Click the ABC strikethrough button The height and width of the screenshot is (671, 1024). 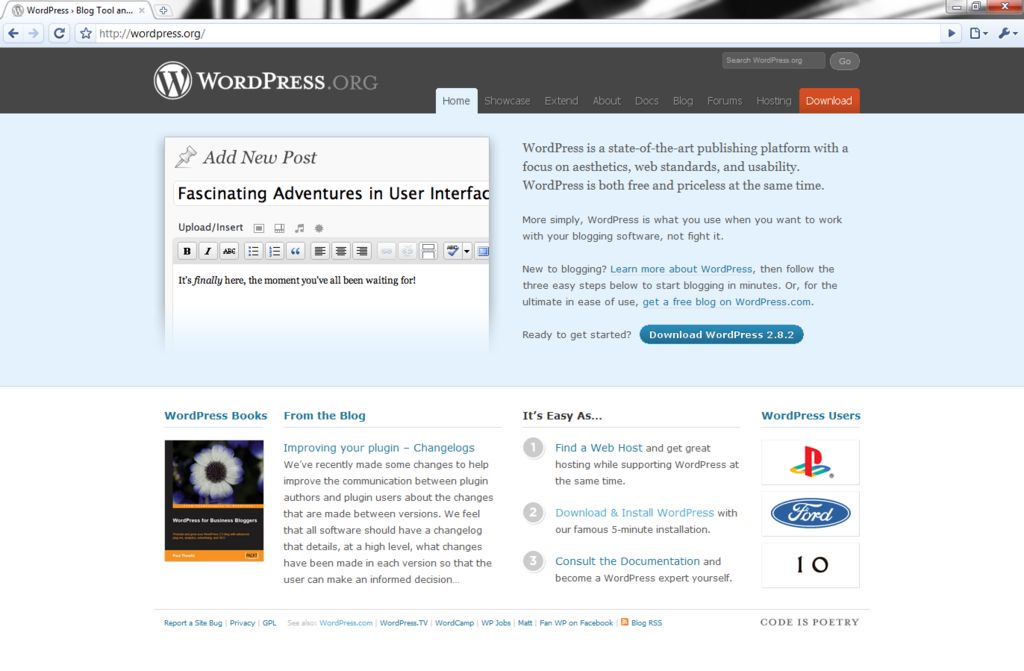tap(229, 251)
